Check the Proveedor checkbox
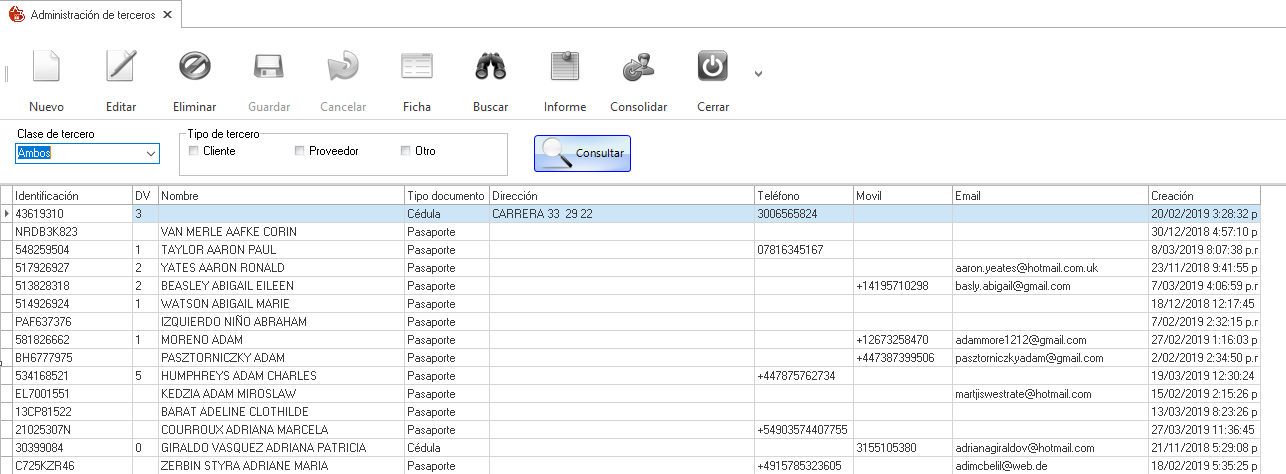The height and width of the screenshot is (474, 1286). (300, 151)
